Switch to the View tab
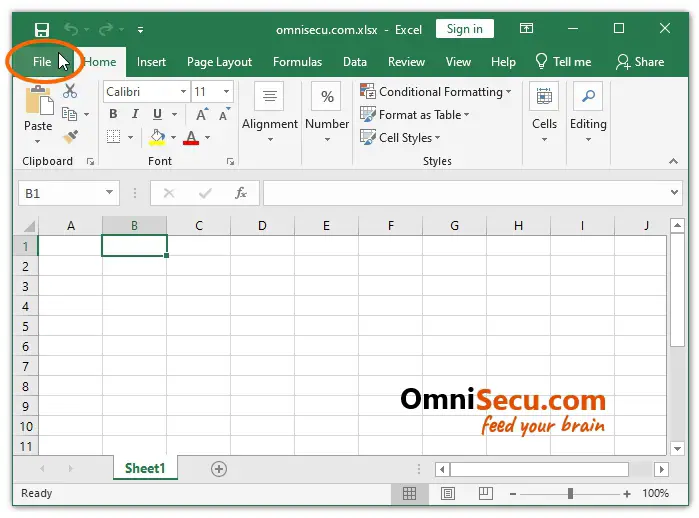 [458, 62]
